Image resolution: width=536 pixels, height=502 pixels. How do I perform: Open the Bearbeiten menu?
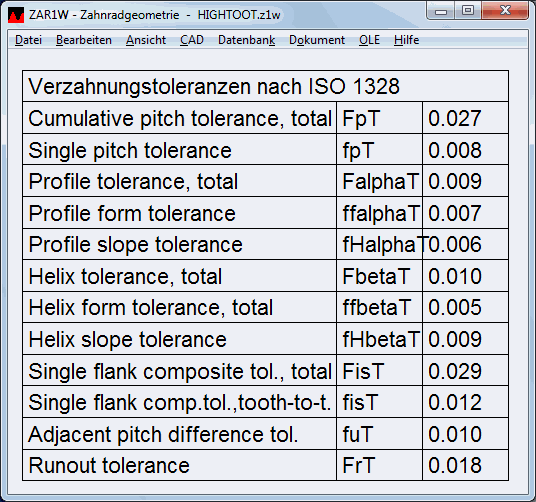click(84, 40)
